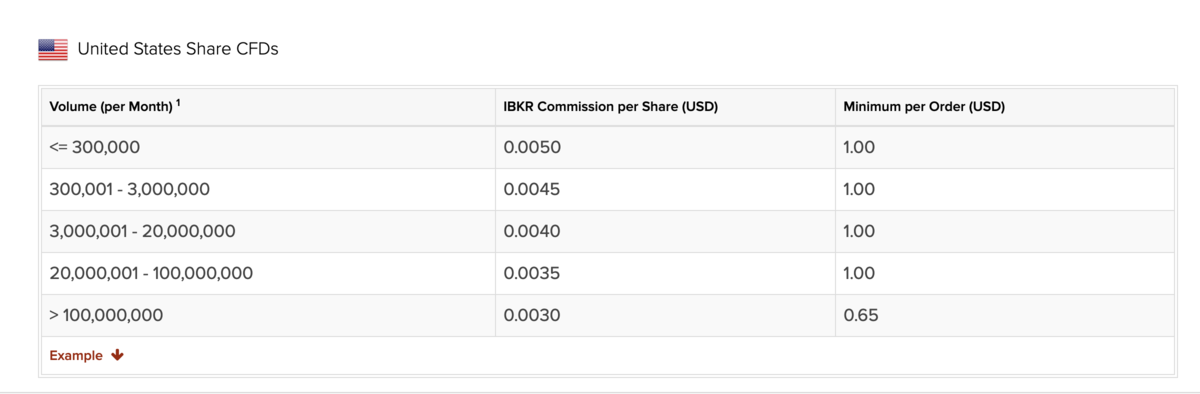
Task: Select the 3,000,001 - 20,000,000 tier cell
Action: tap(142, 231)
